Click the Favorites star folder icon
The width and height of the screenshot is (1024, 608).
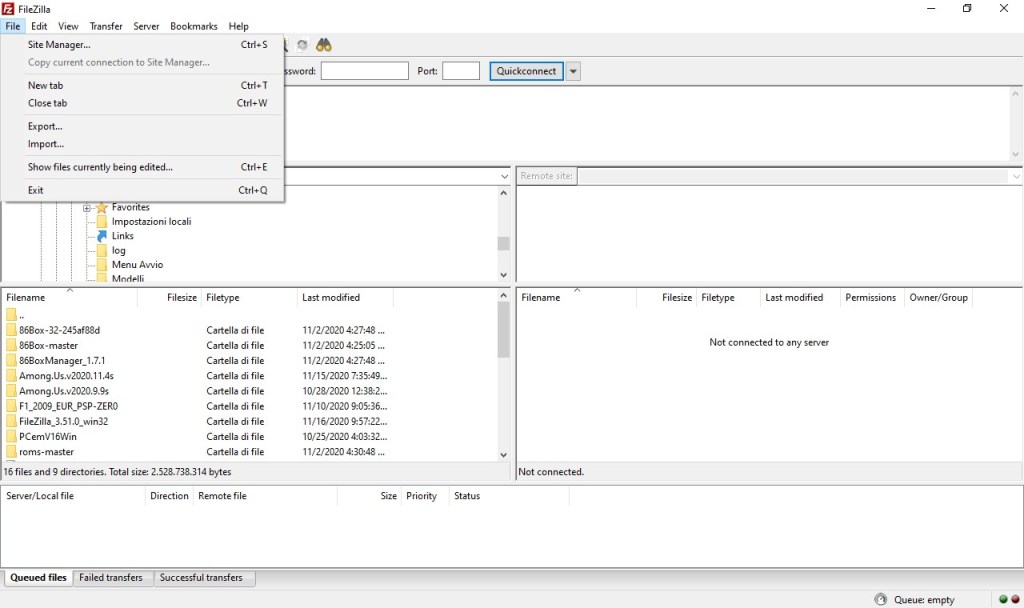[x=101, y=207]
